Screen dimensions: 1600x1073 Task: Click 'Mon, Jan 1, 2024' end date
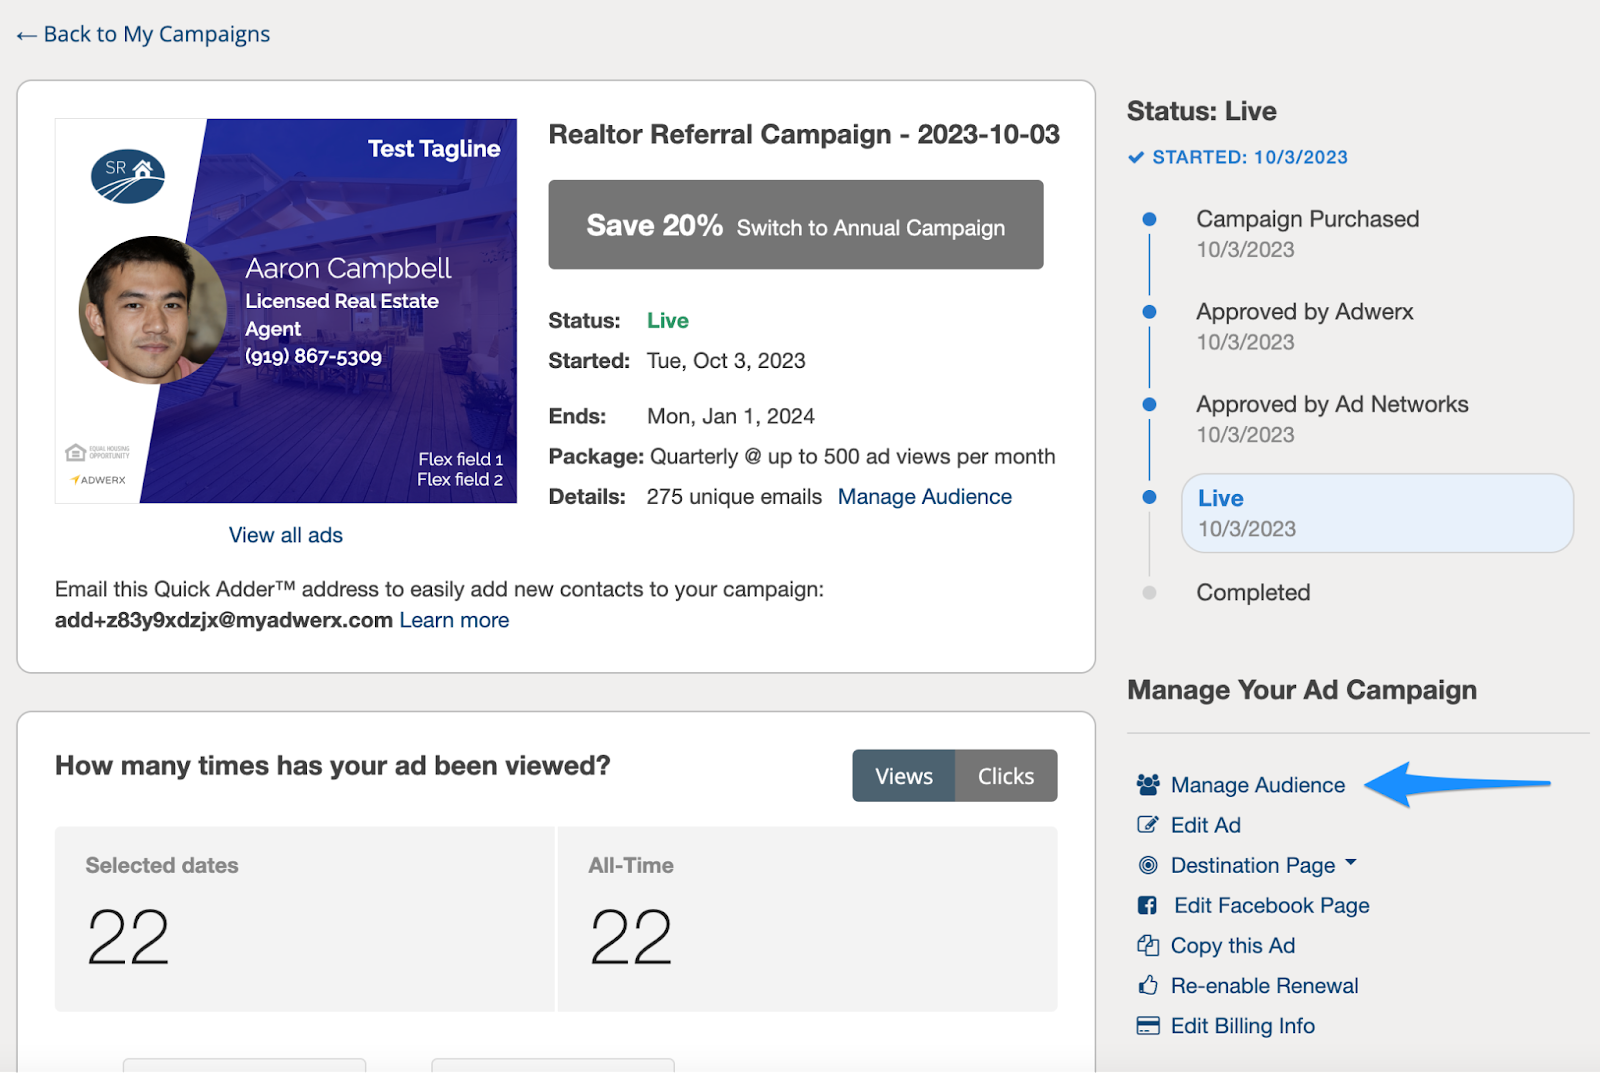pos(731,417)
